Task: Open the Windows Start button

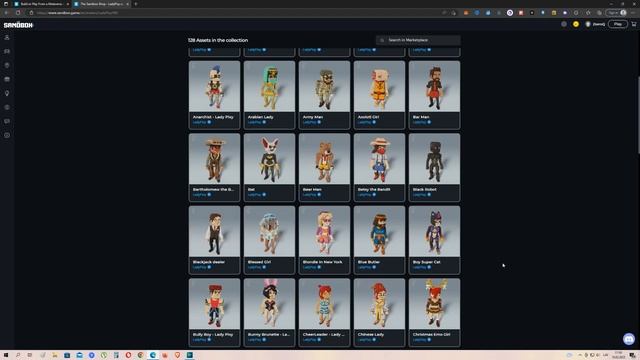Action: (x=6, y=355)
